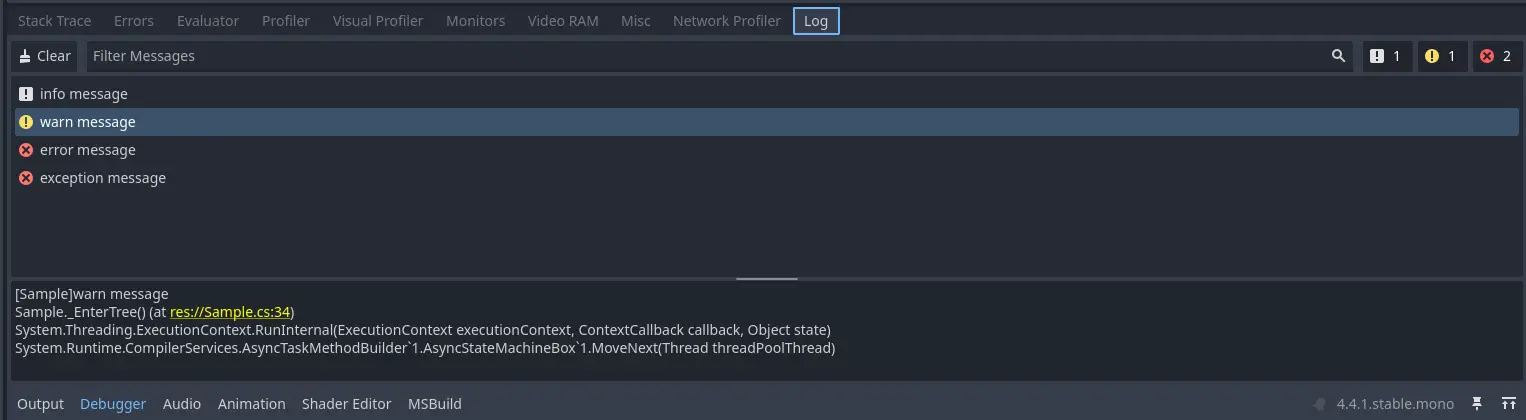The image size is (1526, 420).
Task: Open the Visual Profiler tab
Action: coord(378,21)
